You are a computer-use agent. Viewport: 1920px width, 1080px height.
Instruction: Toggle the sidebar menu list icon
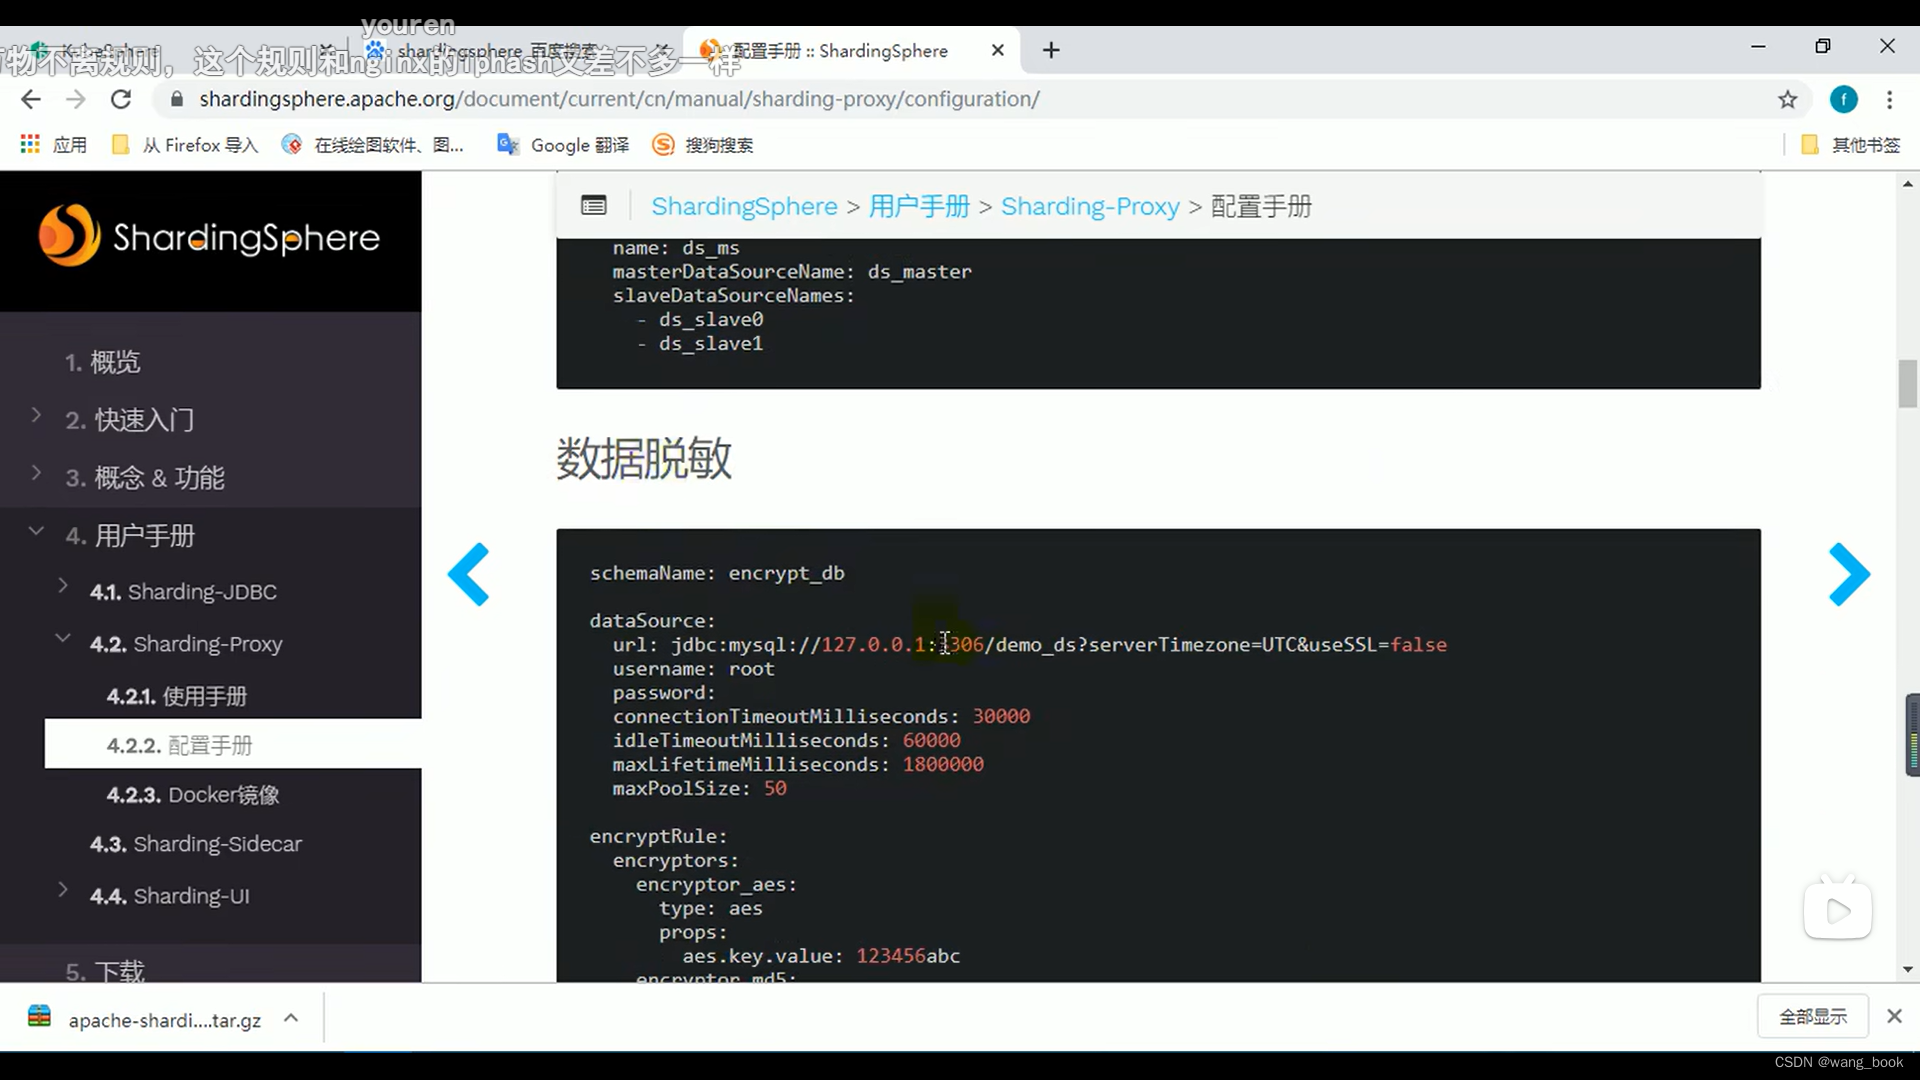[594, 206]
